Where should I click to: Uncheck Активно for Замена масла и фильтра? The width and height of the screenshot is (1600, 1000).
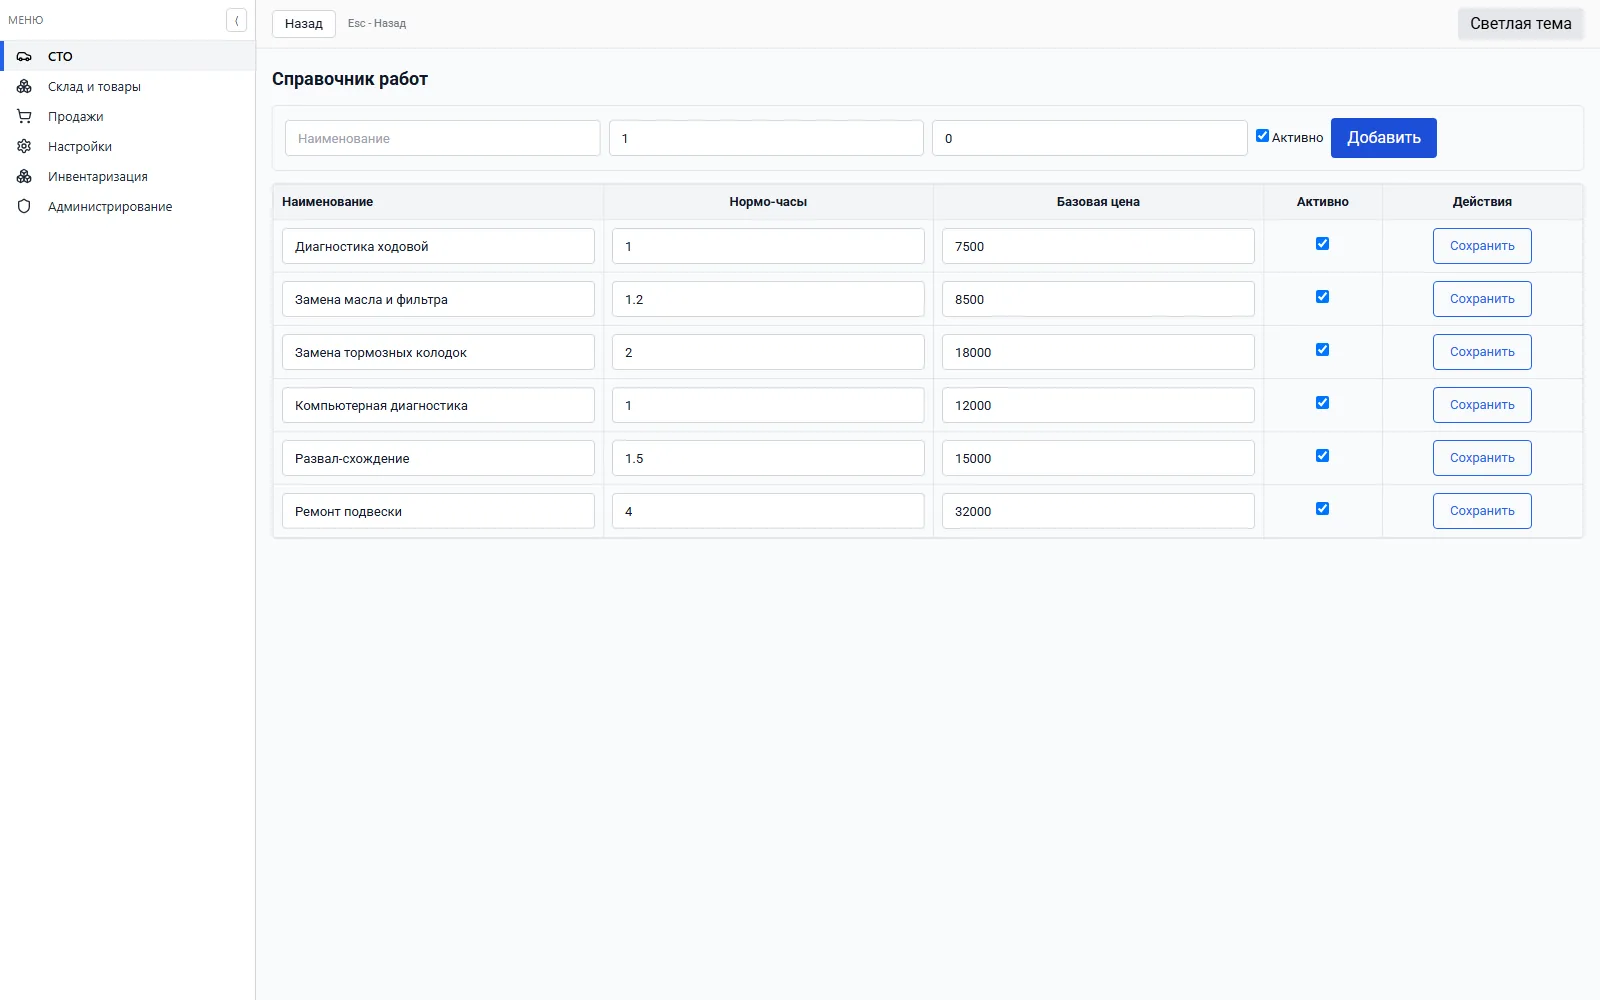(1322, 297)
